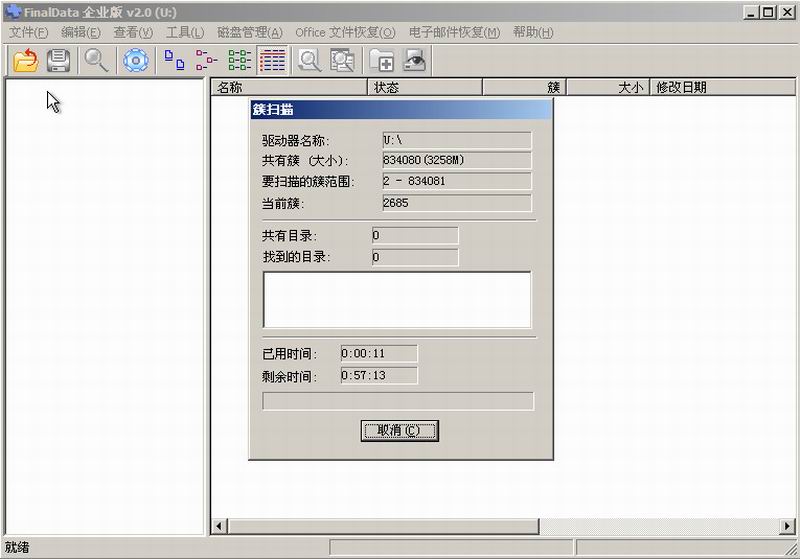Screen dimensions: 800x559
Task: Click the eye viewer icon
Action: point(414,61)
